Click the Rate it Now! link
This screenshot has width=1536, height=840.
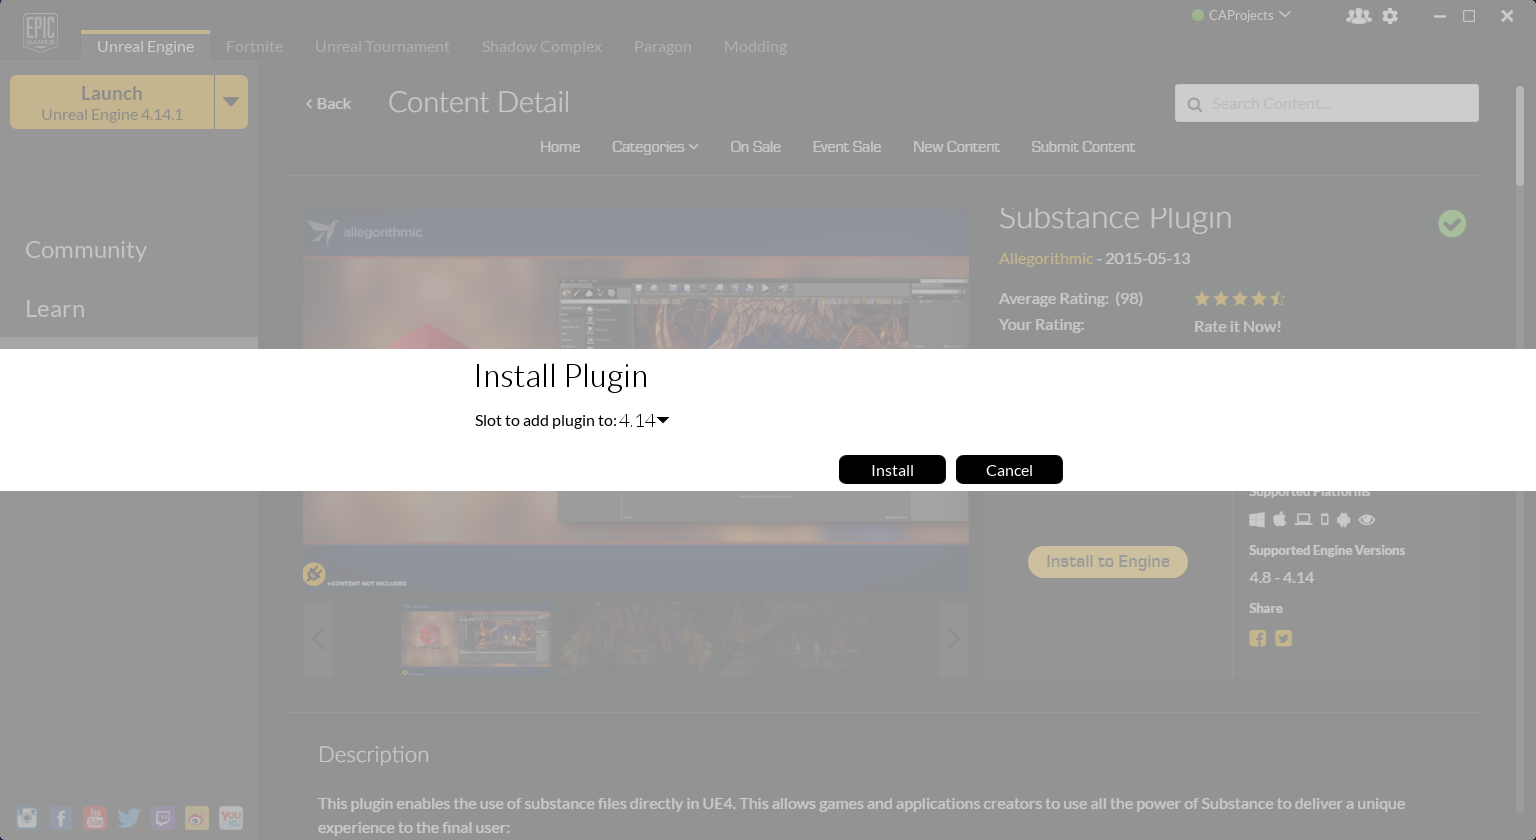[x=1237, y=326]
